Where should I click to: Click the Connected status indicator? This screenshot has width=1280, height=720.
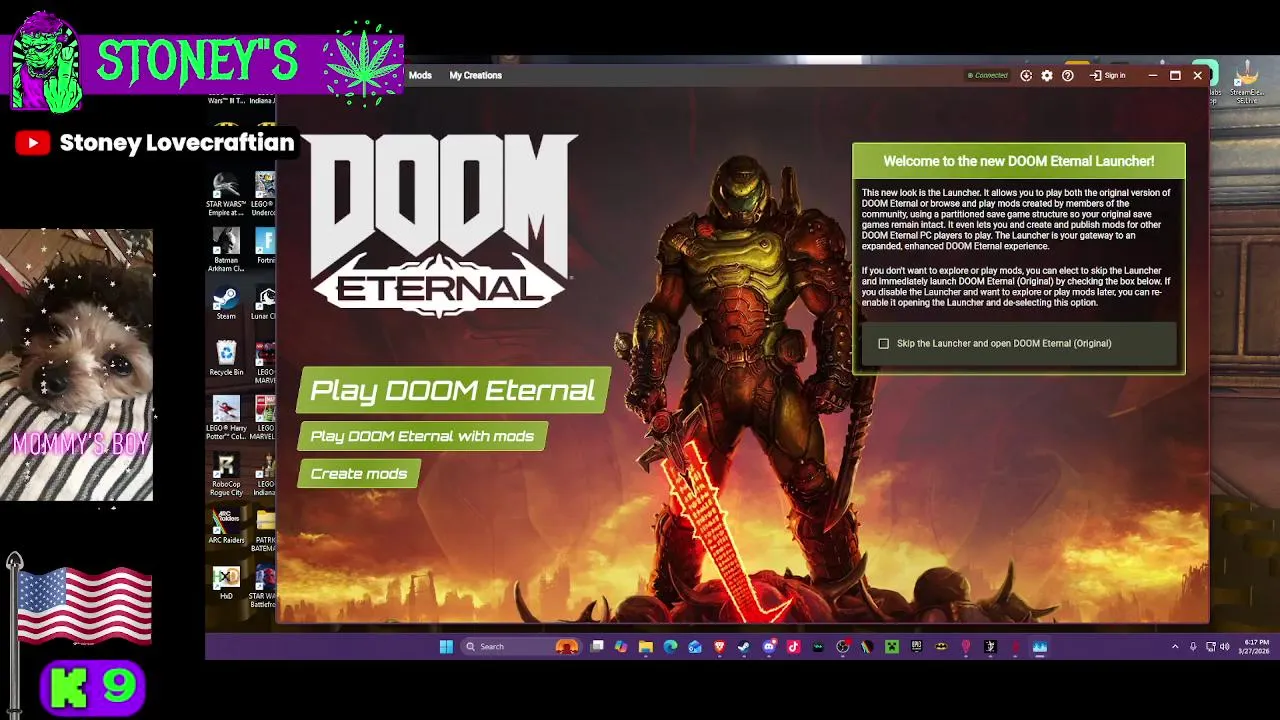pos(988,76)
